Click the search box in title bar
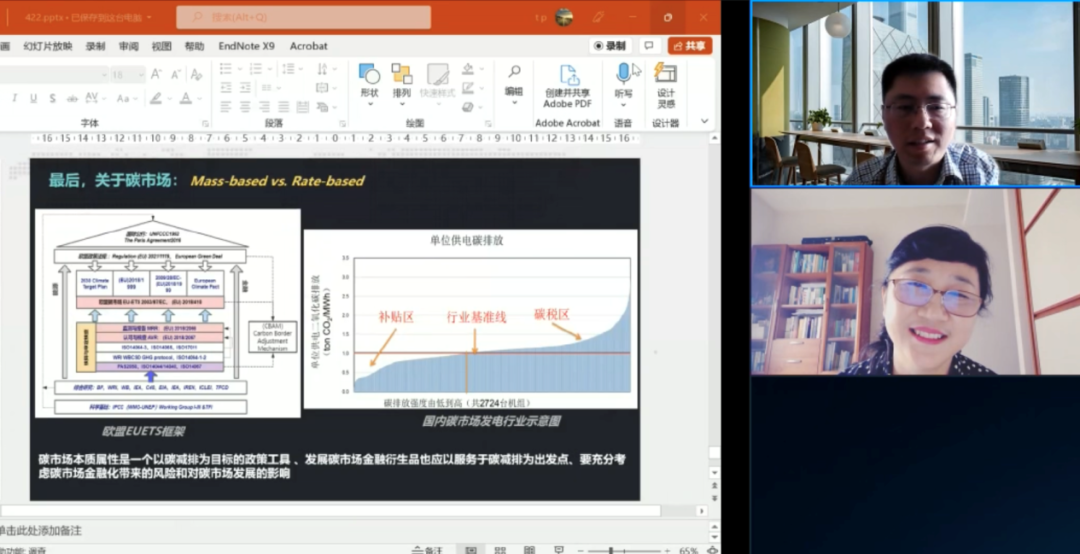This screenshot has width=1080, height=554. point(304,17)
